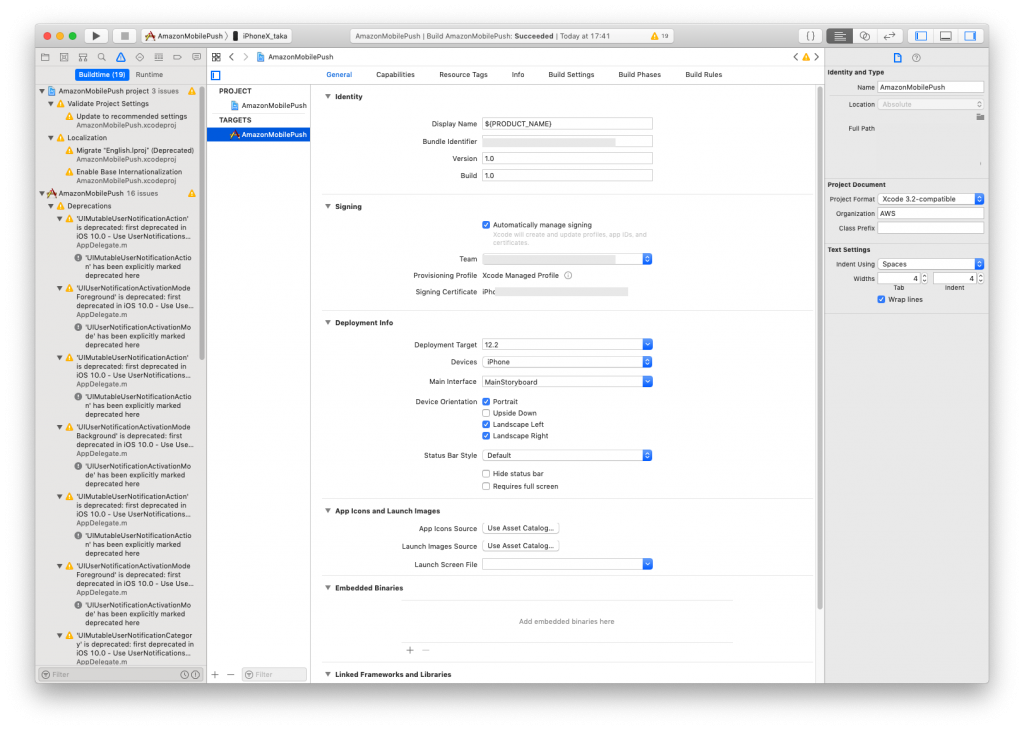Click App Icons Use Asset Catalog button
The height and width of the screenshot is (730, 1024).
[520, 528]
